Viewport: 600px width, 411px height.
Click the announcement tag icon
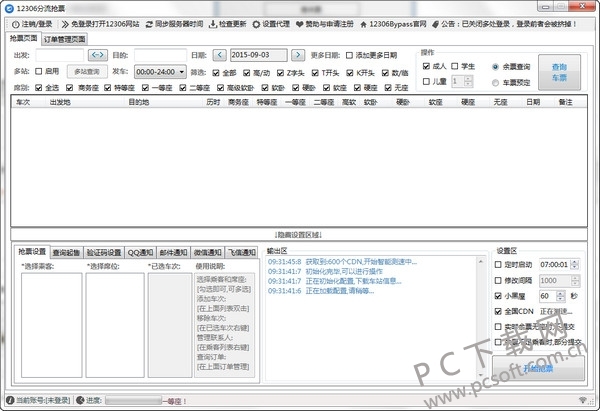pos(435,24)
